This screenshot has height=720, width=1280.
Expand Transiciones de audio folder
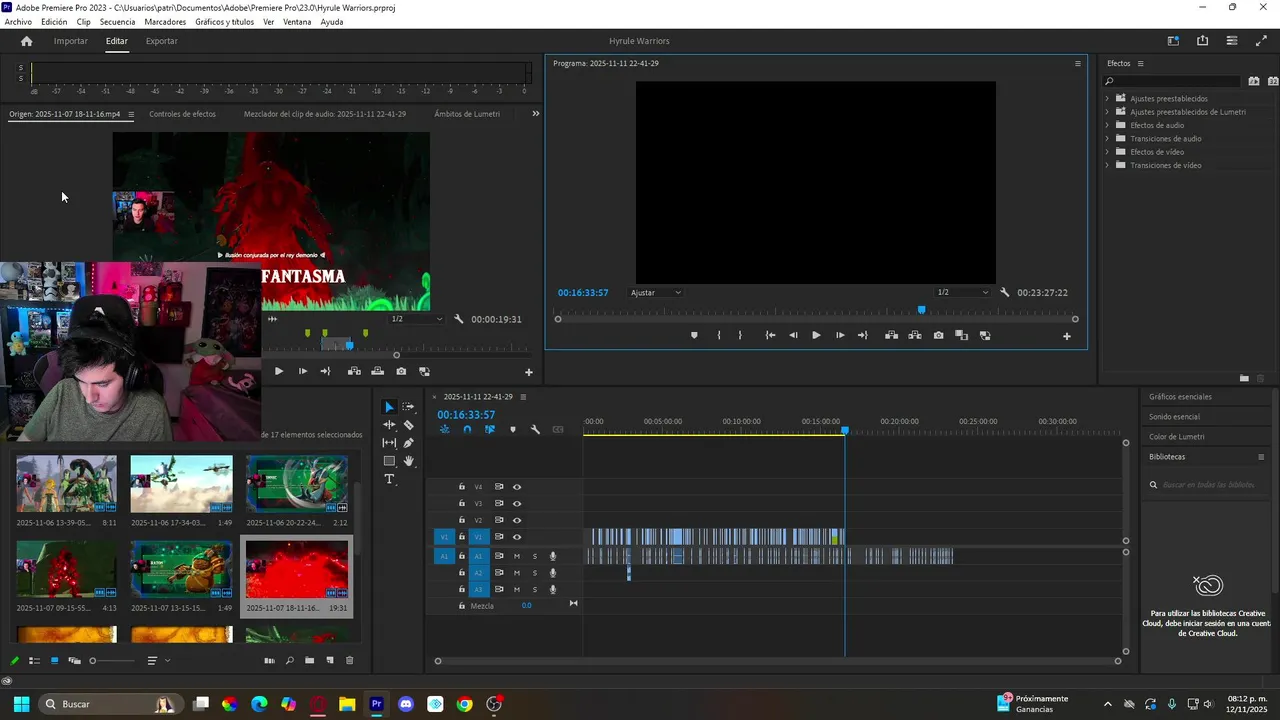pyautogui.click(x=1107, y=139)
